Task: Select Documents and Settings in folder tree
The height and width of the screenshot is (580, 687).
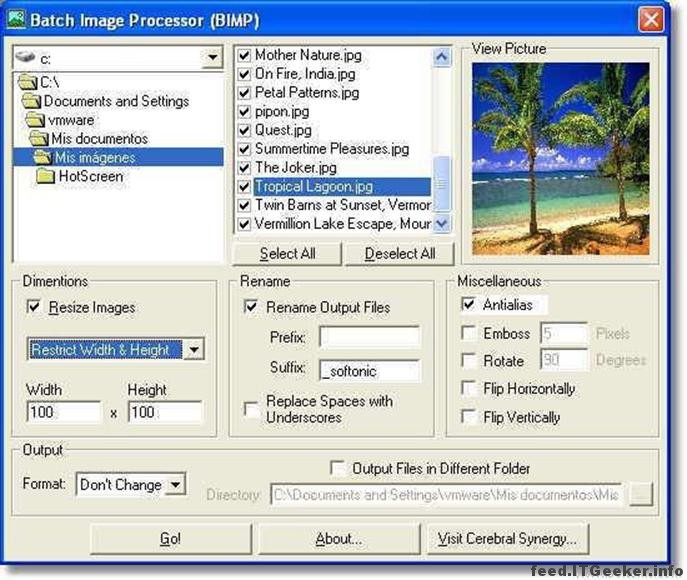Action: coord(116,101)
